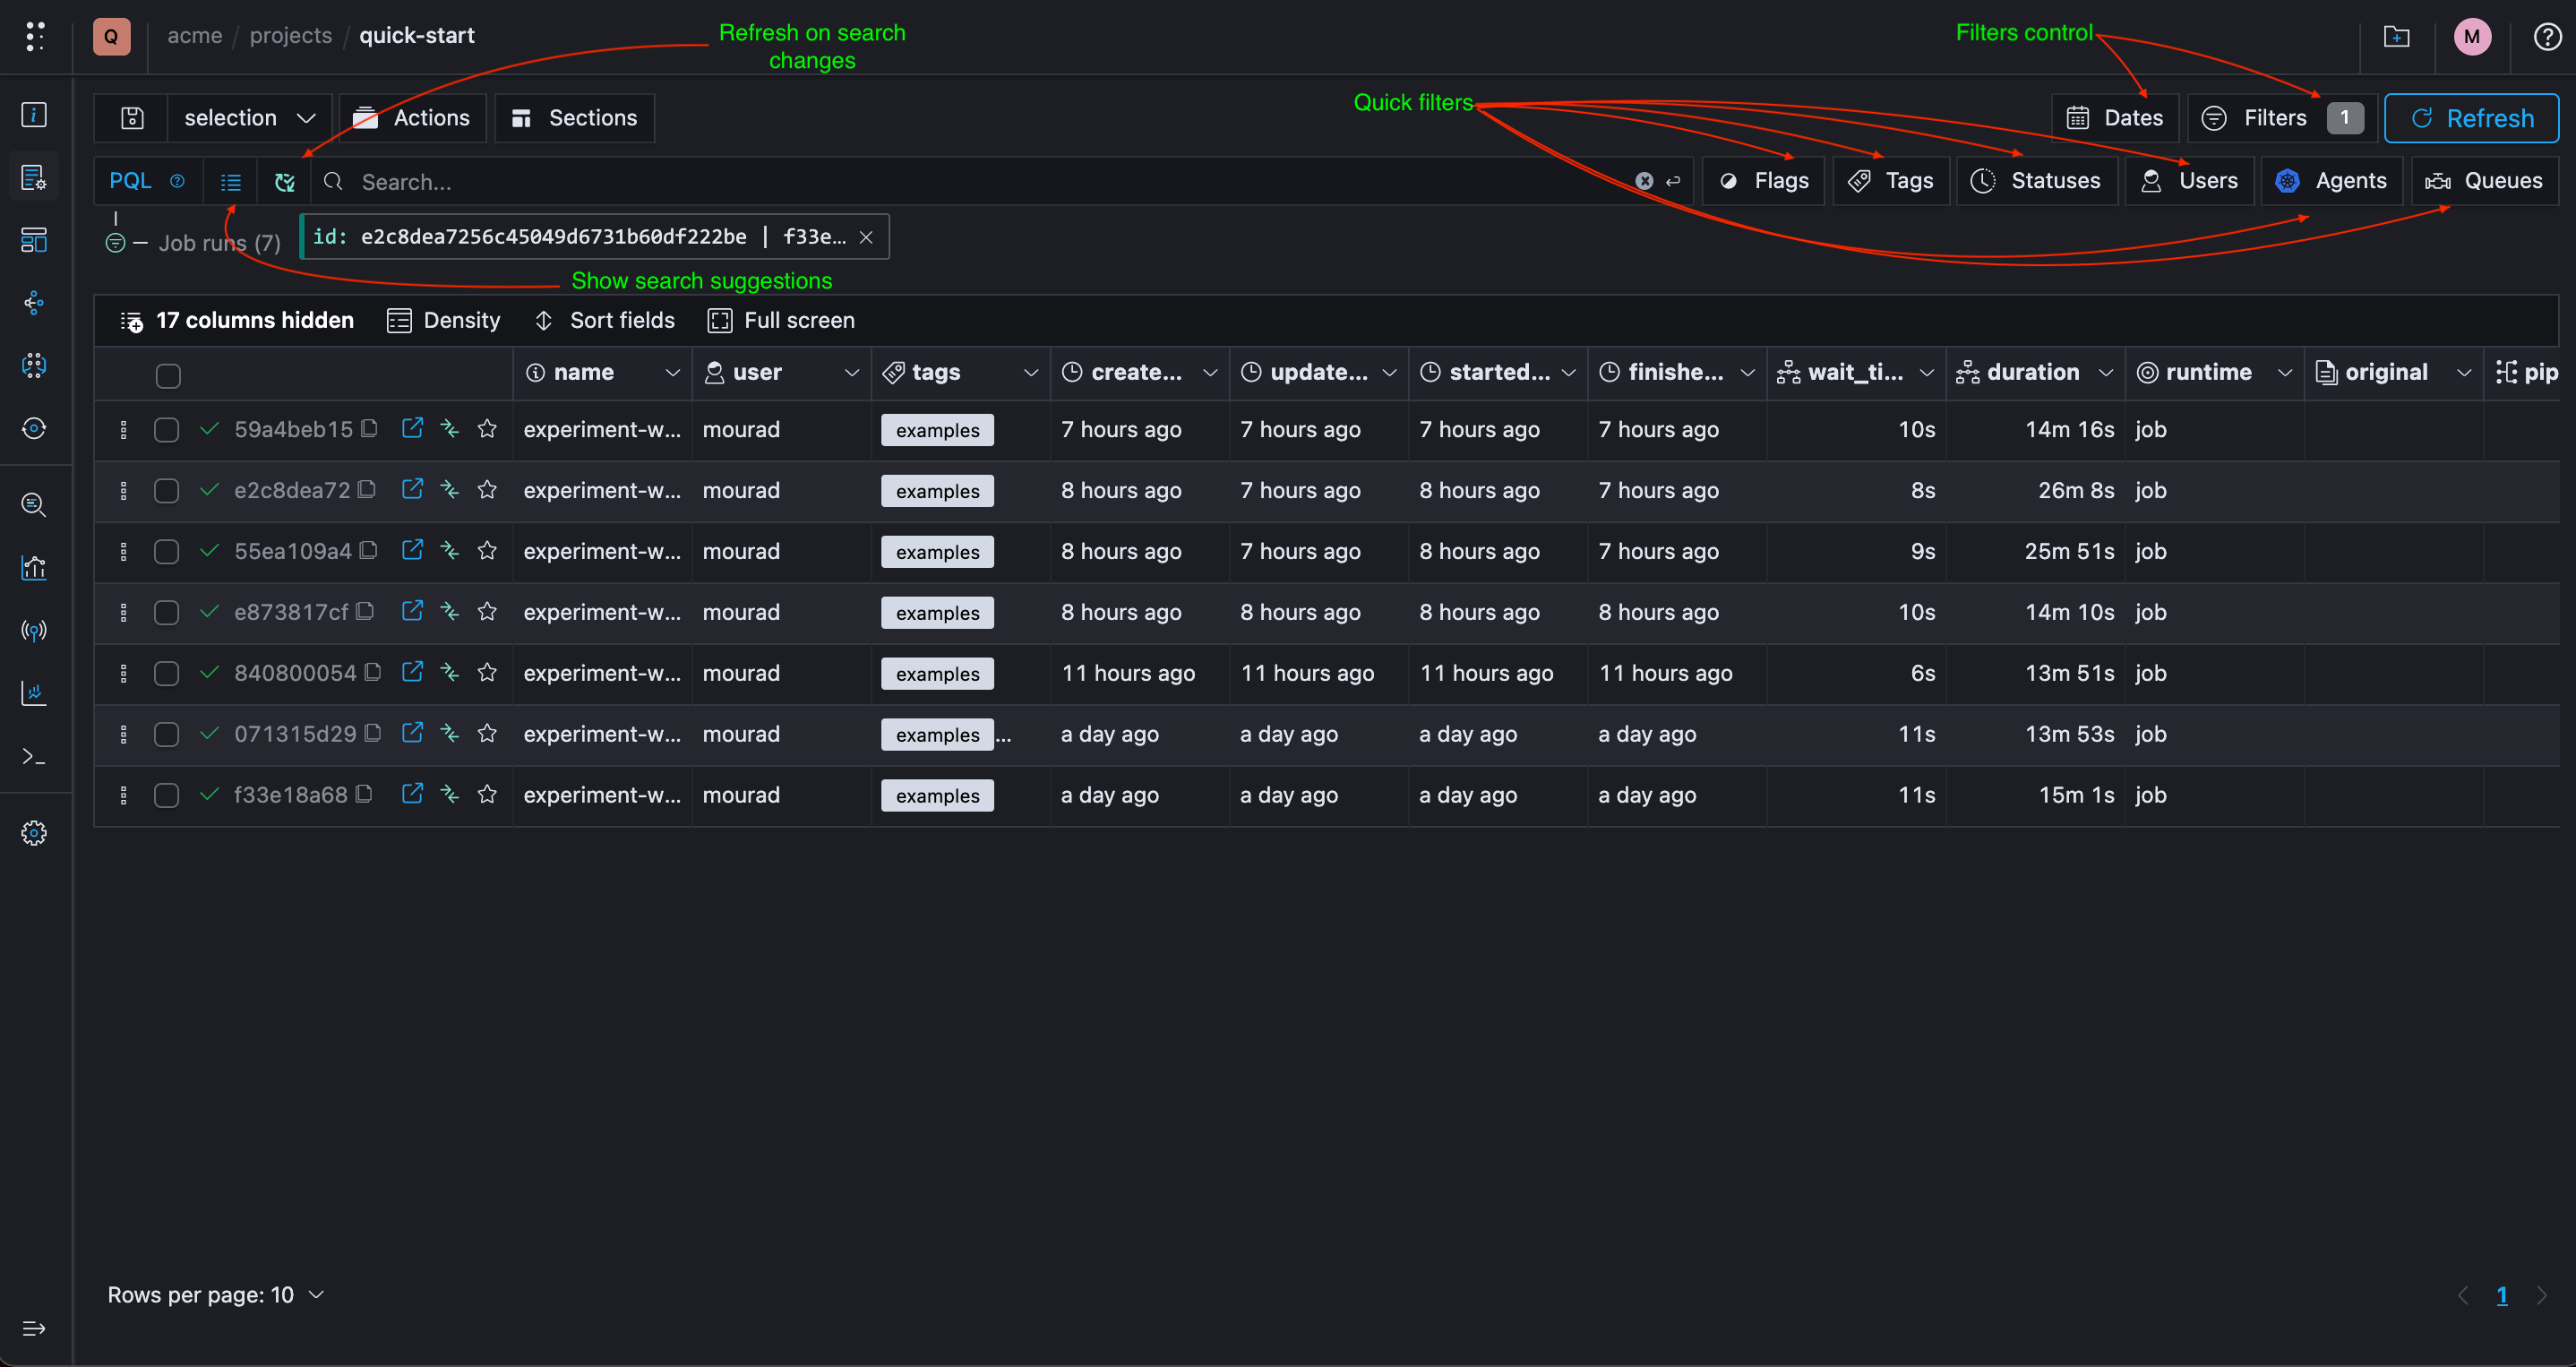Image resolution: width=2576 pixels, height=1367 pixels.
Task: Open the Dates filter button
Action: pyautogui.click(x=2115, y=118)
